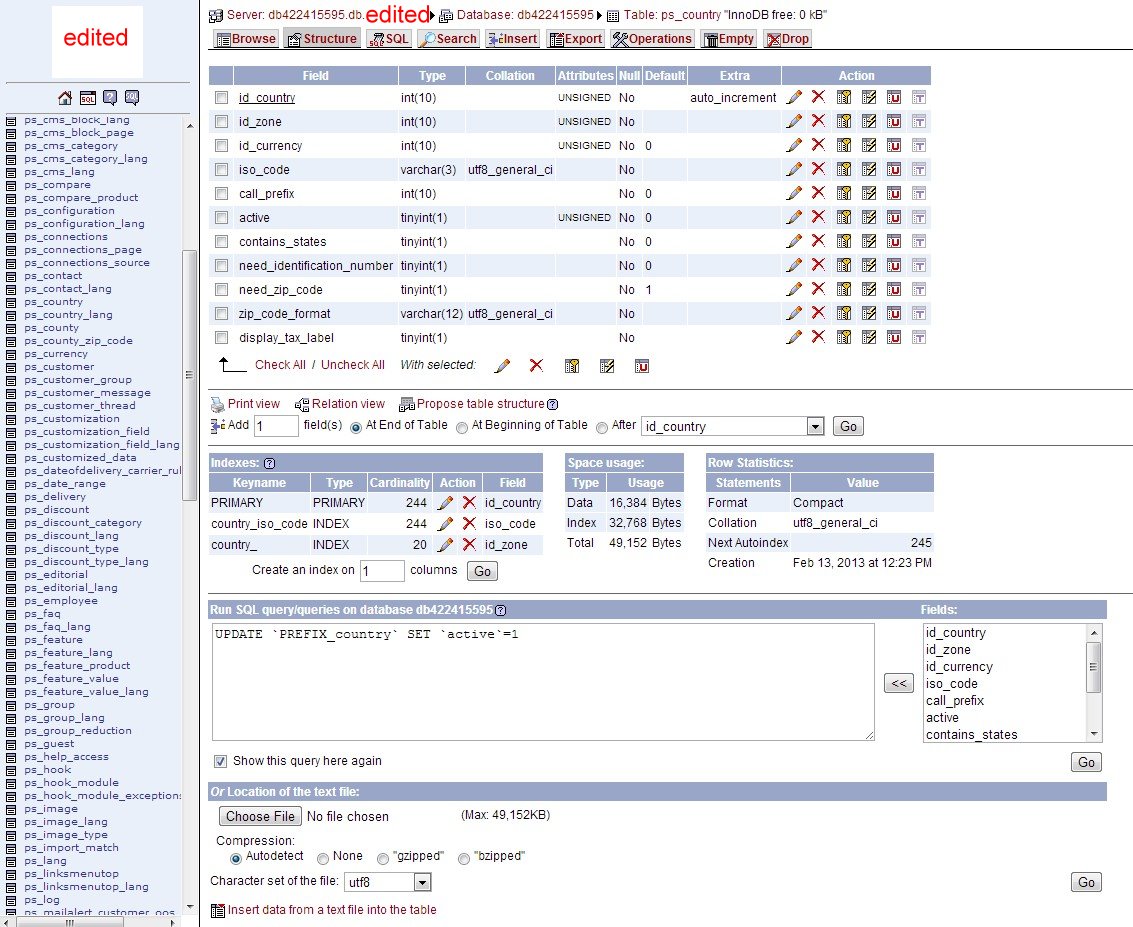Open help icon next to Propose table structure

click(553, 405)
